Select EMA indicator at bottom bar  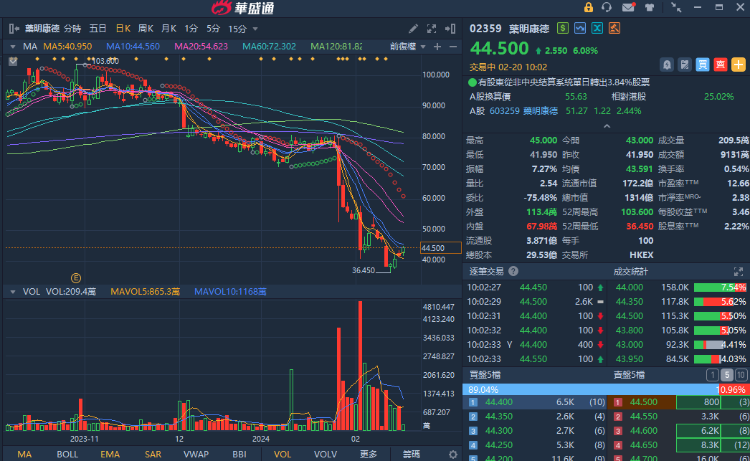pos(110,454)
